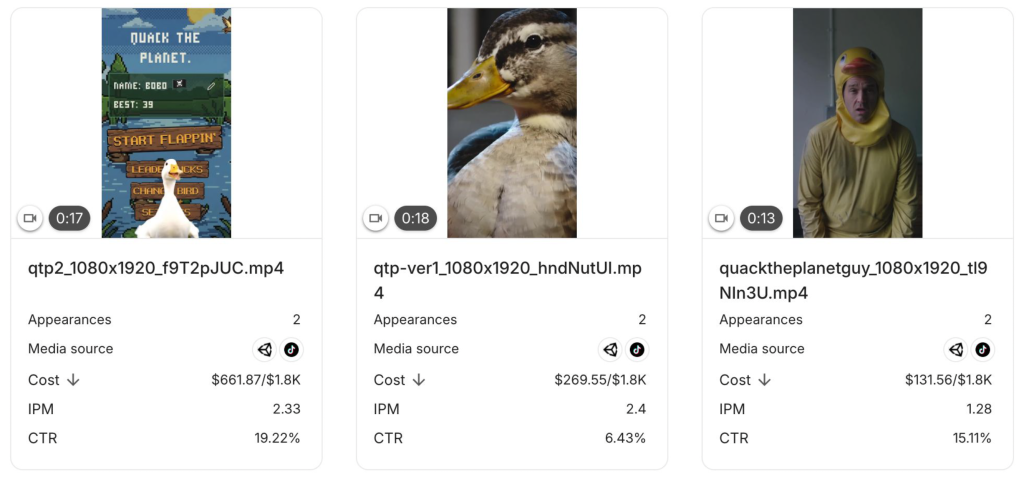Sort by the Cost arrow on the qtp2 card
Screen dimensions: 1024x477
(x=73, y=380)
